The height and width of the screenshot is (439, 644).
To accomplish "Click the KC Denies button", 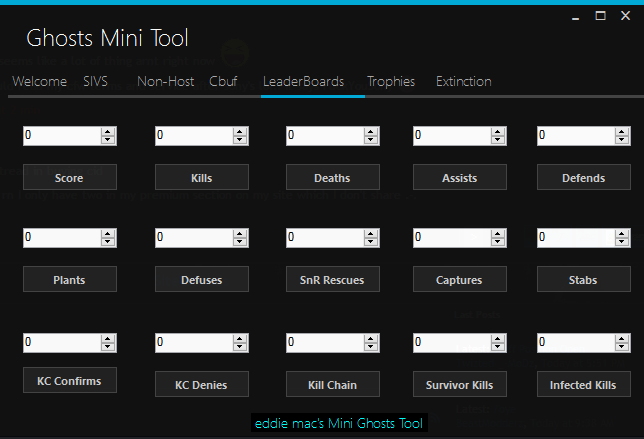I will 202,384.
